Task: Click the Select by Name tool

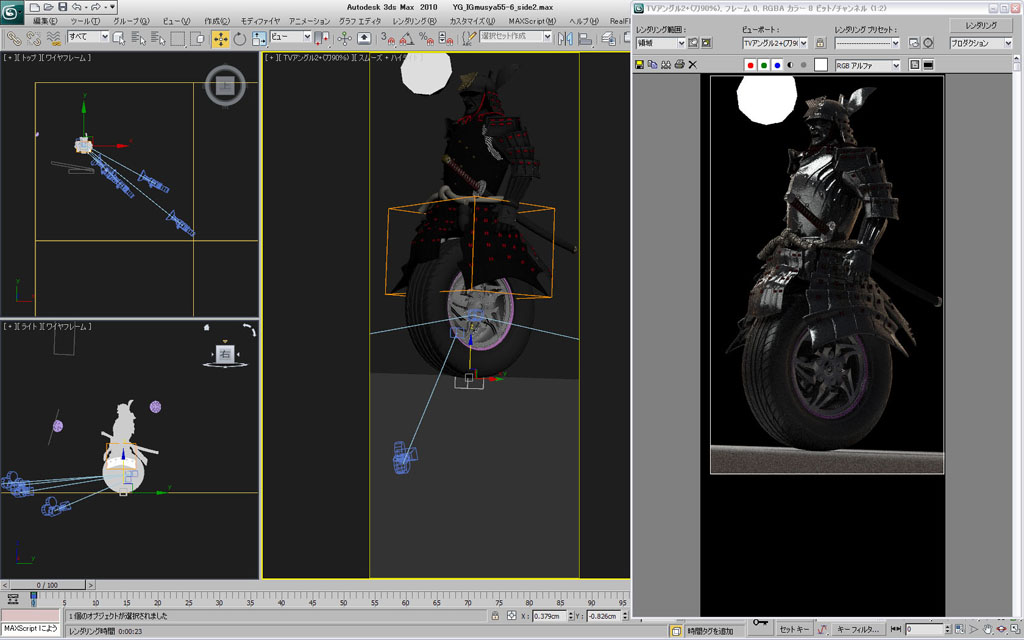Action: click(137, 38)
